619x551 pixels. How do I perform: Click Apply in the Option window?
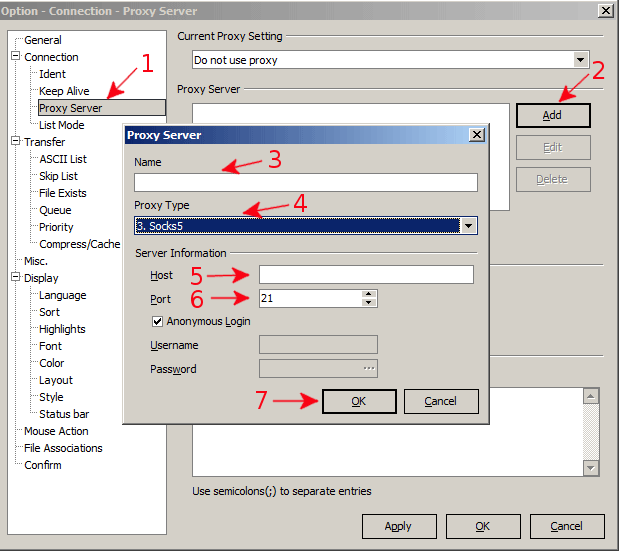pyautogui.click(x=399, y=526)
